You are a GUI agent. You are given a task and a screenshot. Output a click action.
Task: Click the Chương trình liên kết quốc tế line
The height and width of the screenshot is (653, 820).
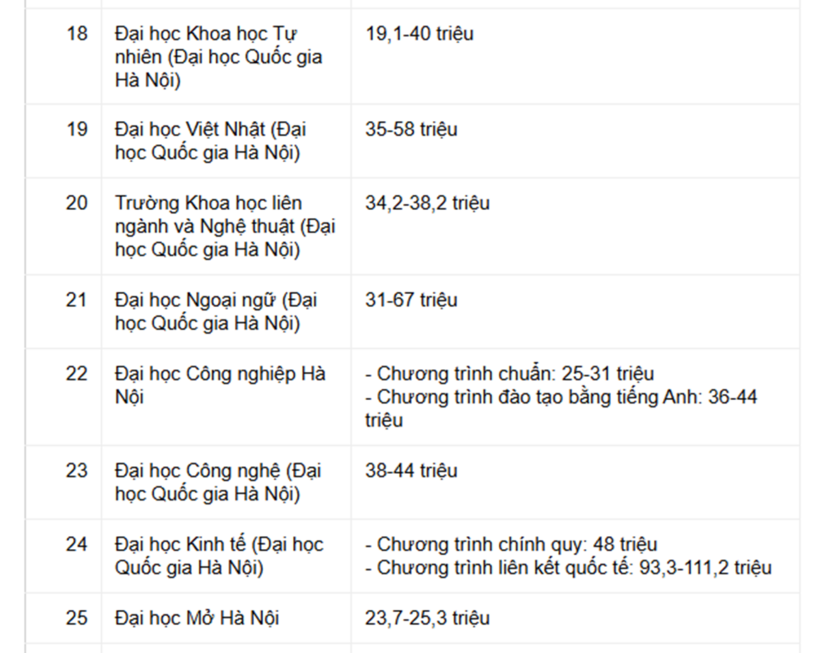568,568
